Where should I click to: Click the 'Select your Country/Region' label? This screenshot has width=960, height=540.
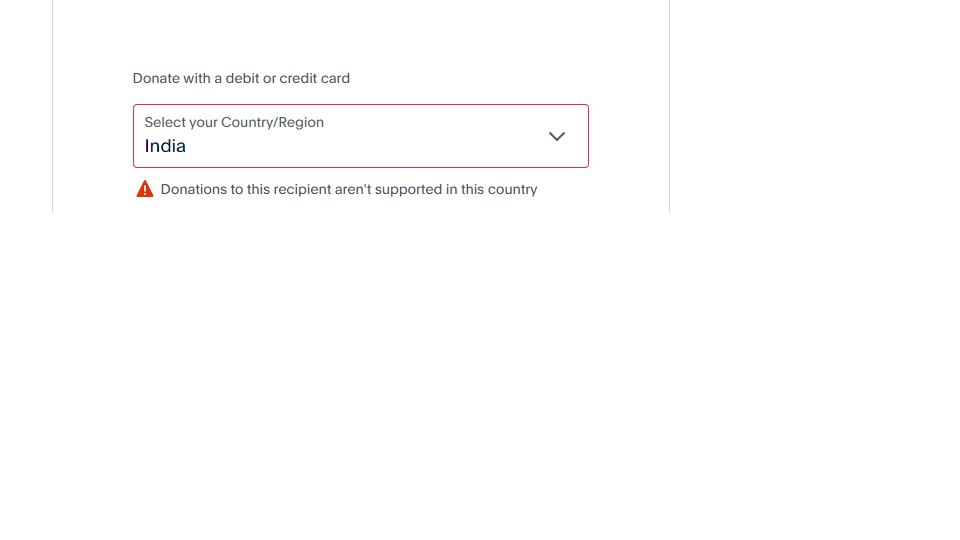(x=234, y=122)
